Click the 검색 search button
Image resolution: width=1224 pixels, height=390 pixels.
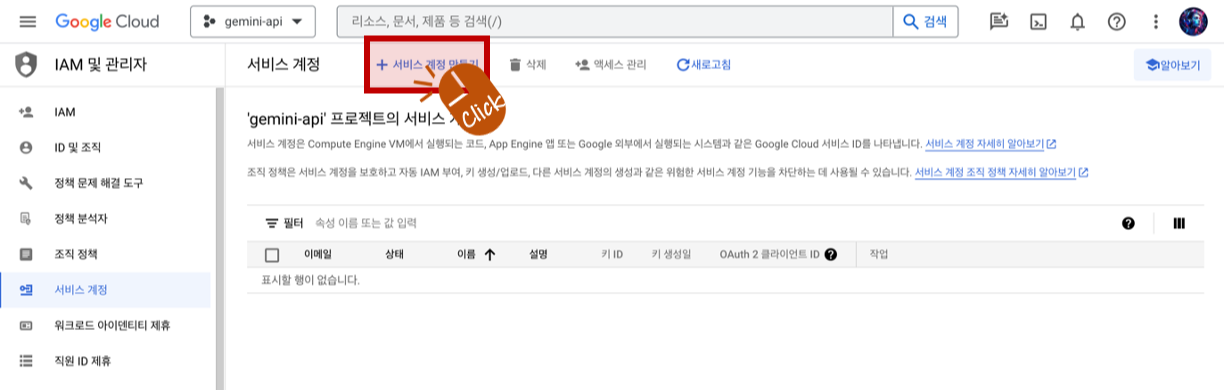(925, 21)
